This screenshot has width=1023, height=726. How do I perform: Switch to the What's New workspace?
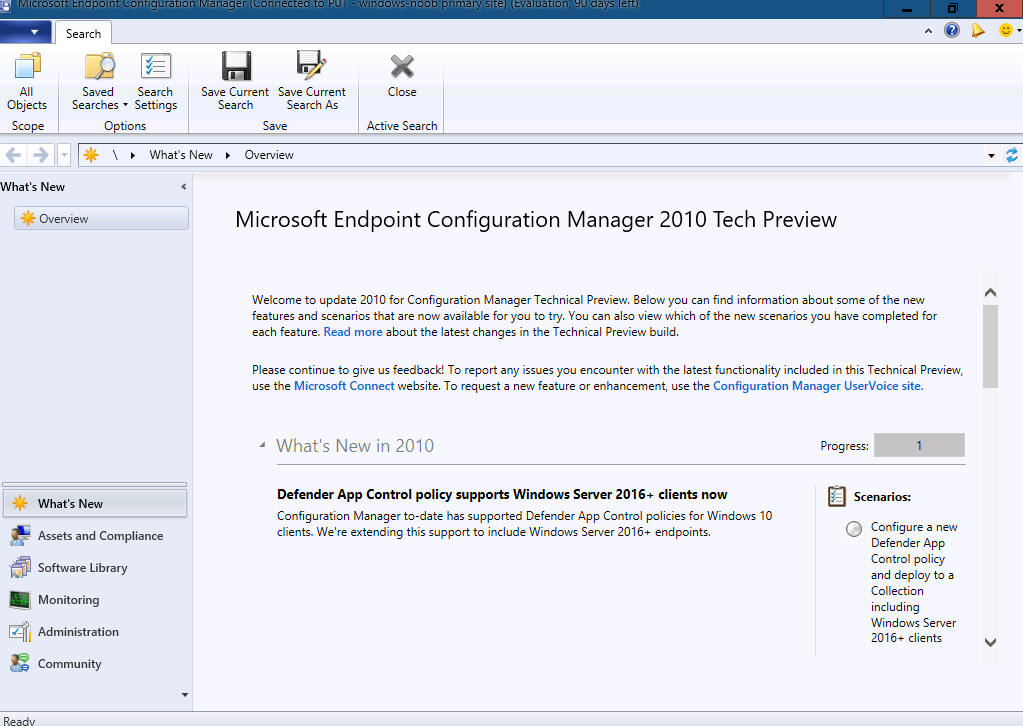point(95,504)
